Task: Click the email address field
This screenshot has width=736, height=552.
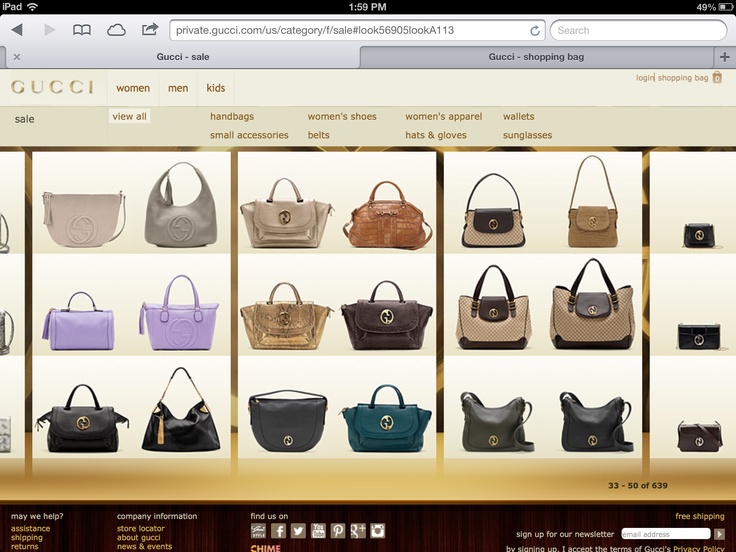Action: click(666, 534)
